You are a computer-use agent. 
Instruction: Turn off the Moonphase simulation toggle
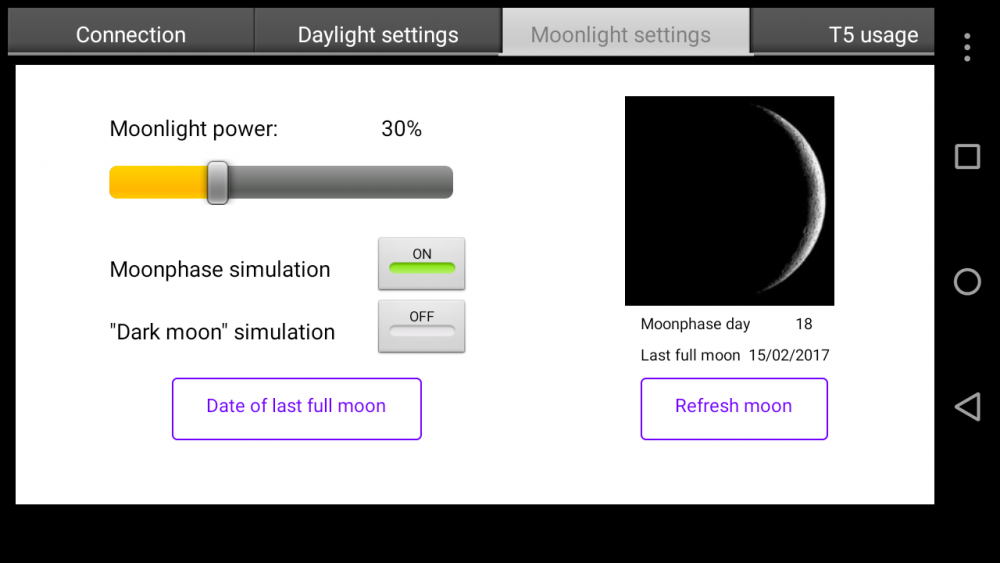(x=421, y=263)
